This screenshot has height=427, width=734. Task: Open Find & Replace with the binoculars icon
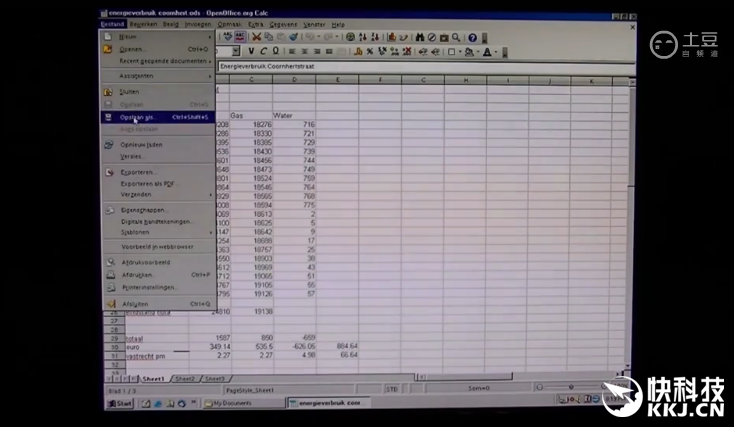[420, 37]
